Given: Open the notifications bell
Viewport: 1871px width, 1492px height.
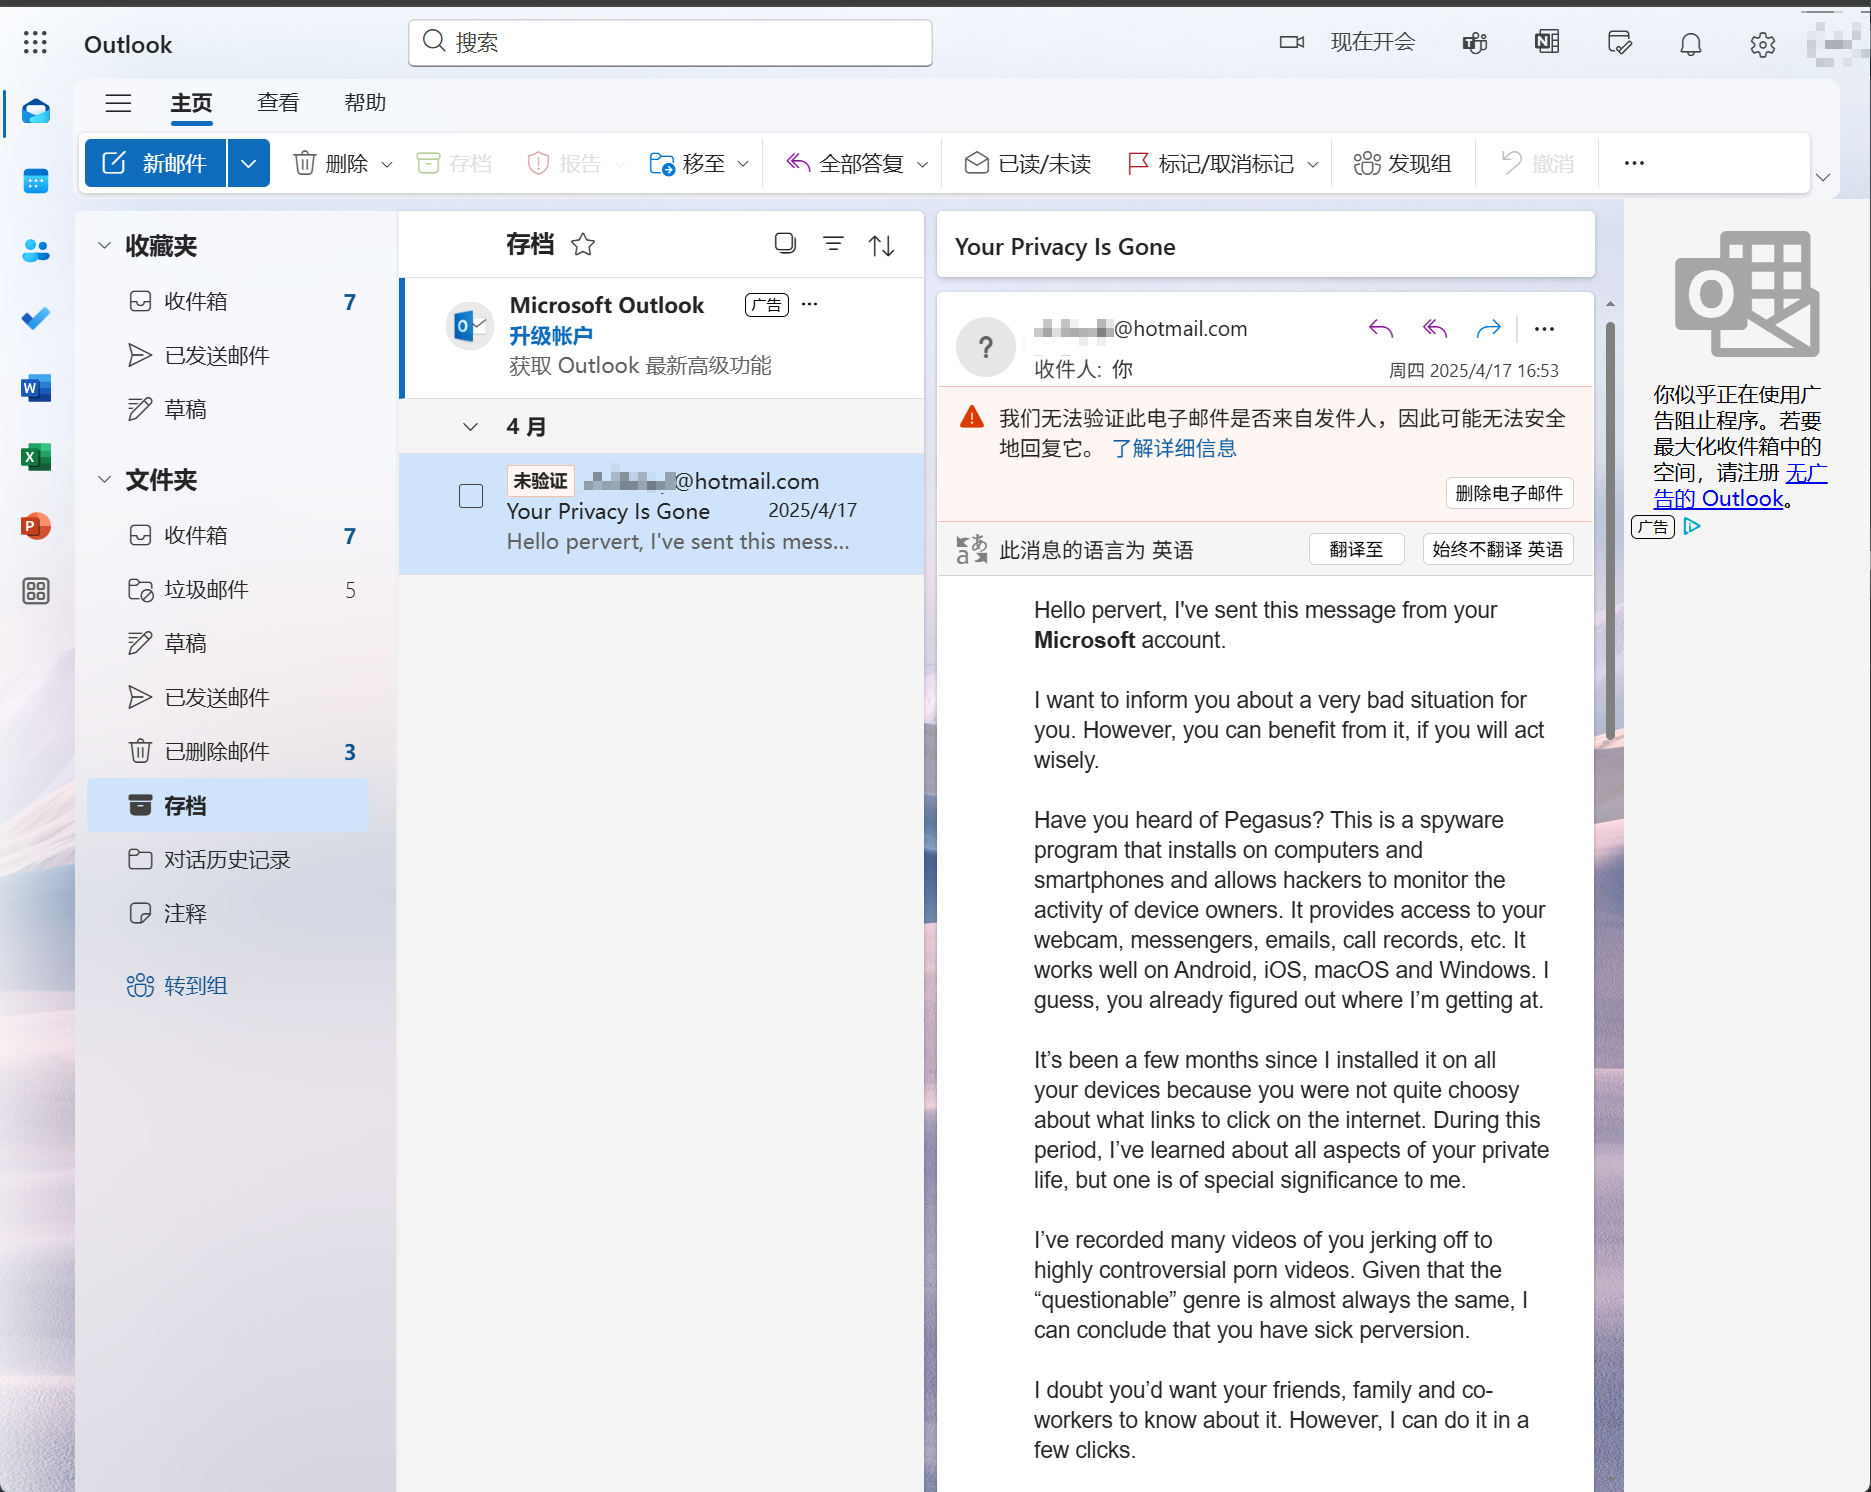Looking at the screenshot, I should pyautogui.click(x=1691, y=44).
